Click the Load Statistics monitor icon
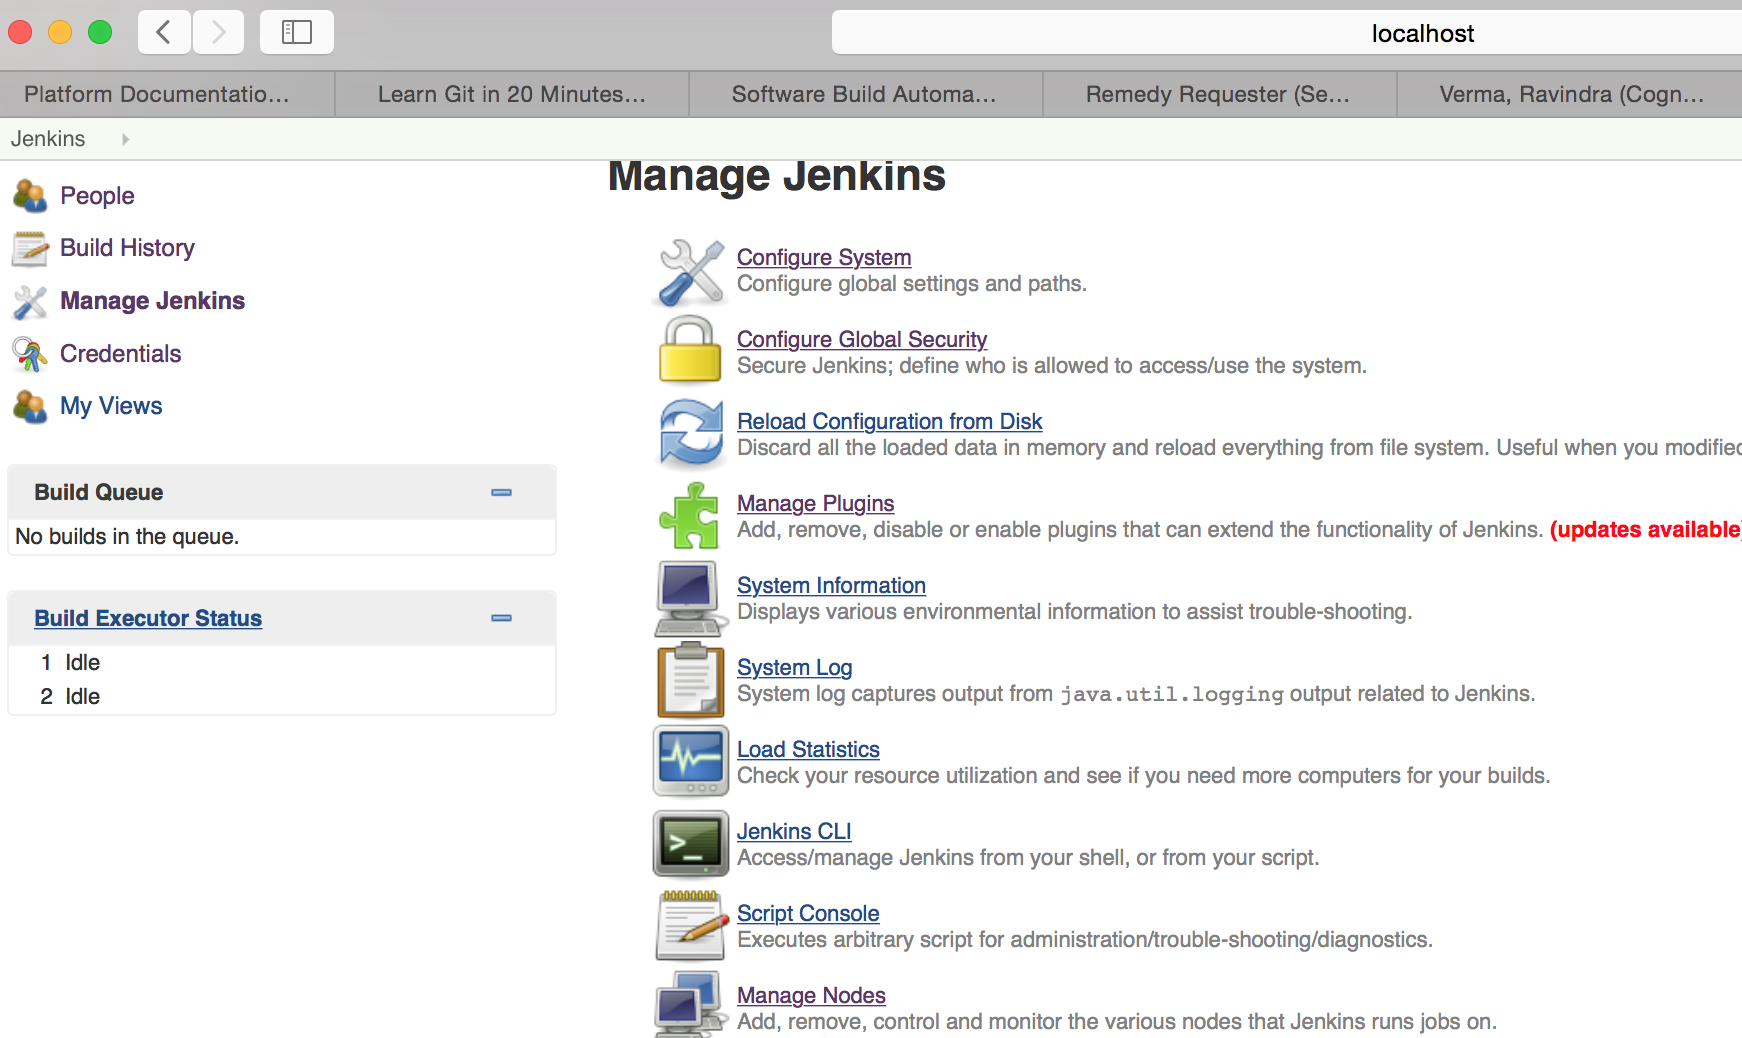This screenshot has height=1038, width=1742. coord(691,761)
